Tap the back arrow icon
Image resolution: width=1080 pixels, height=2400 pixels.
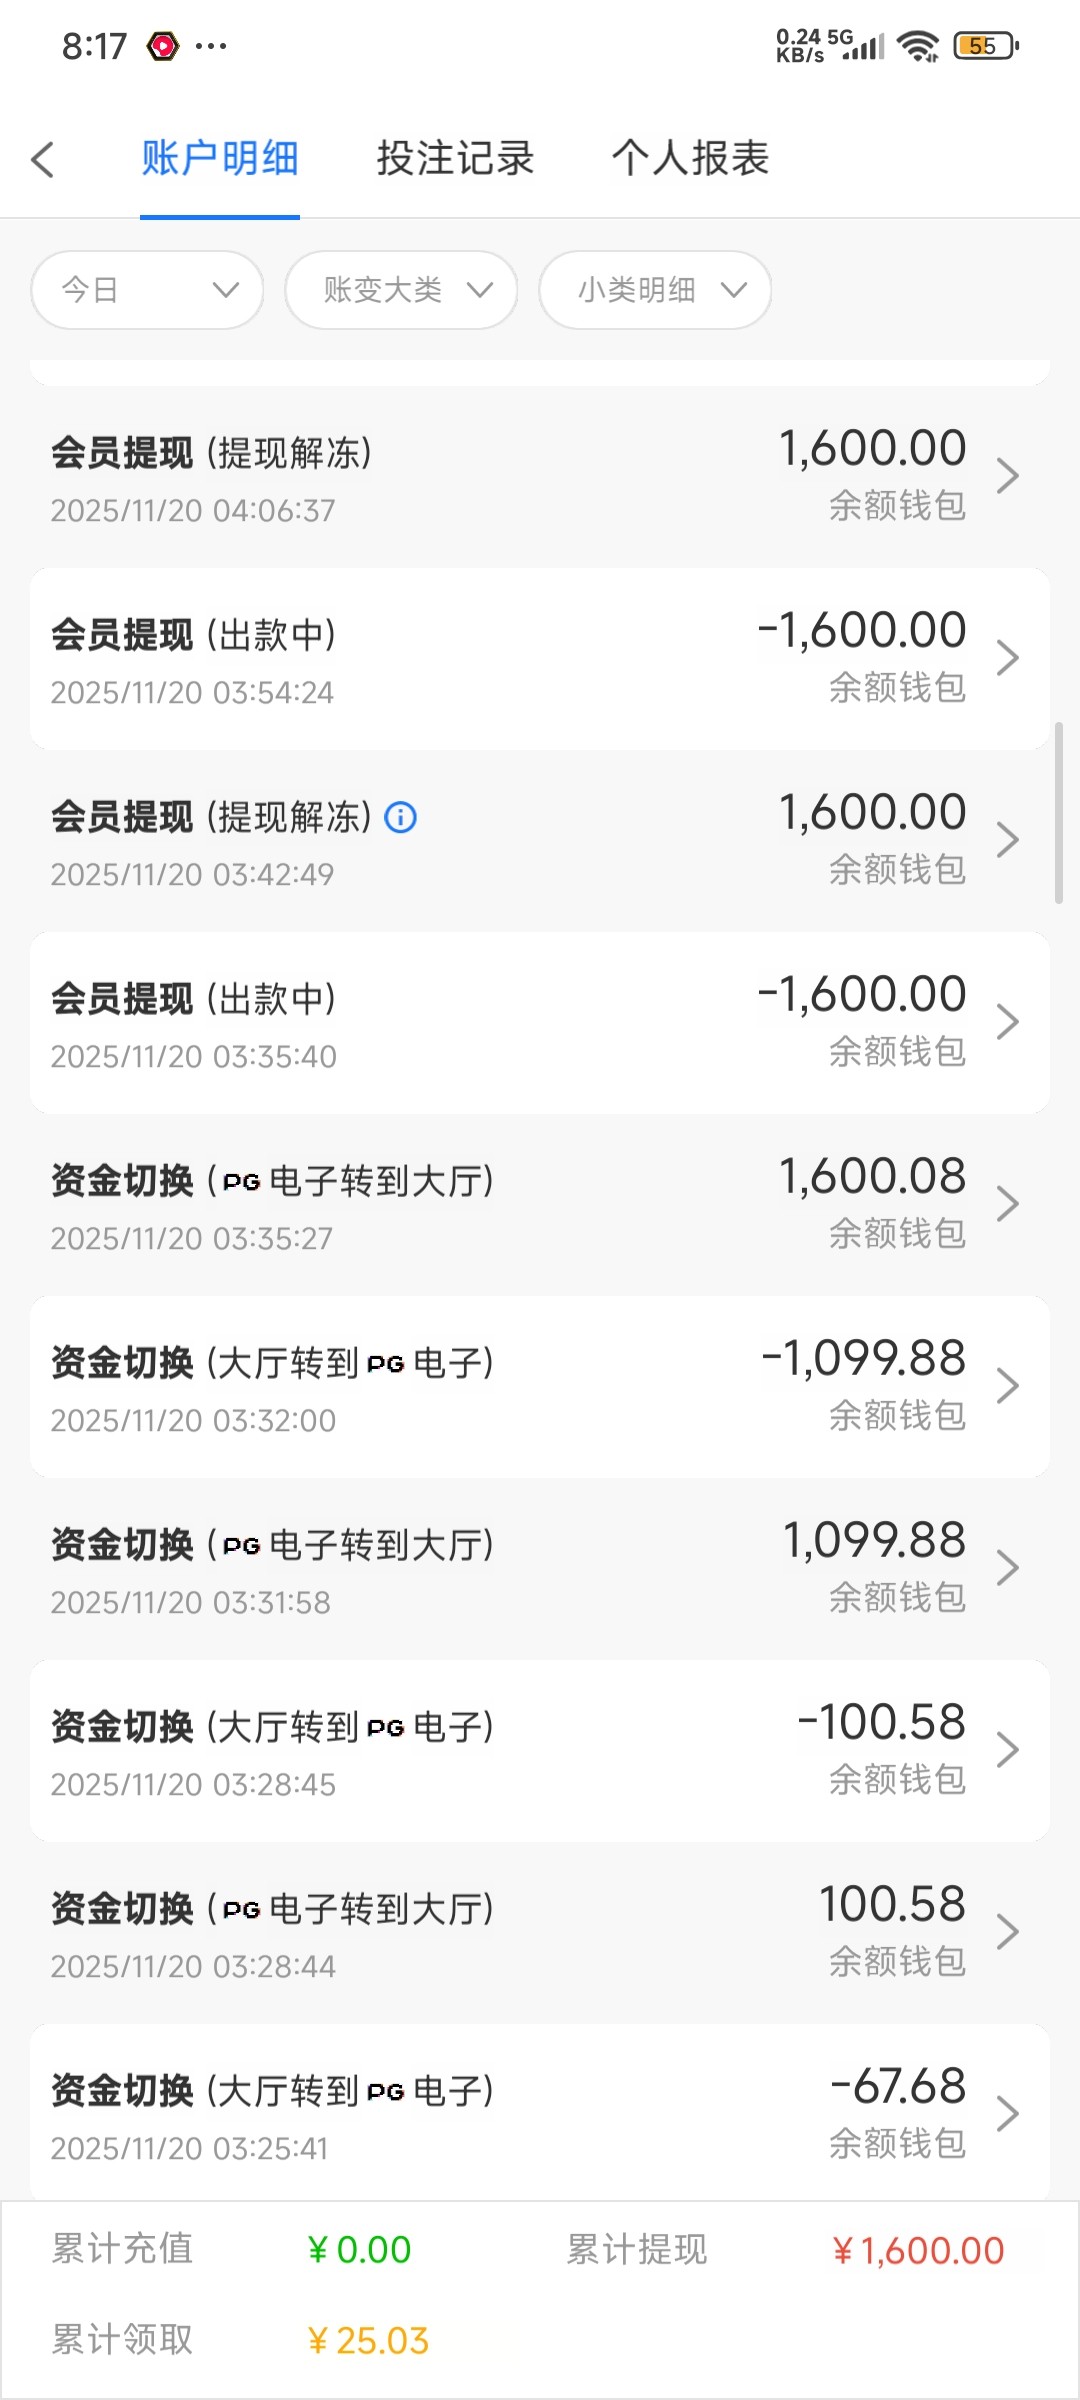pyautogui.click(x=42, y=160)
